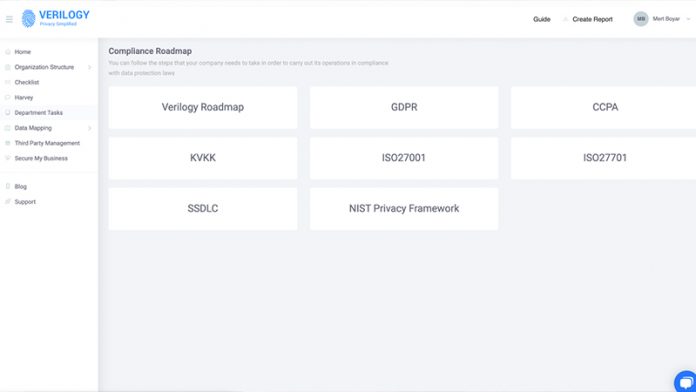Click the Verilogy fingerprint logo
The height and width of the screenshot is (392, 696).
pyautogui.click(x=28, y=19)
